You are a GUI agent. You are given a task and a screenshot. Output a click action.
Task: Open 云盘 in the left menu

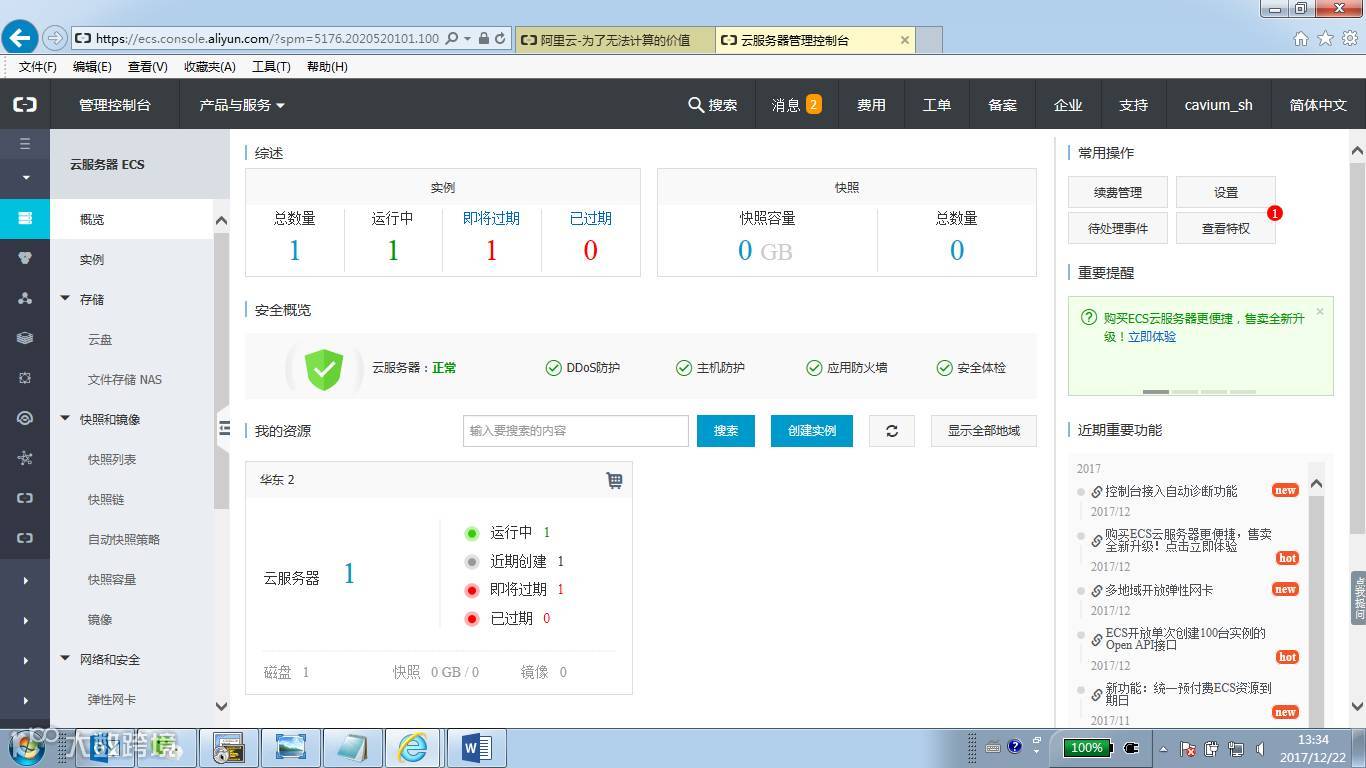click(100, 340)
